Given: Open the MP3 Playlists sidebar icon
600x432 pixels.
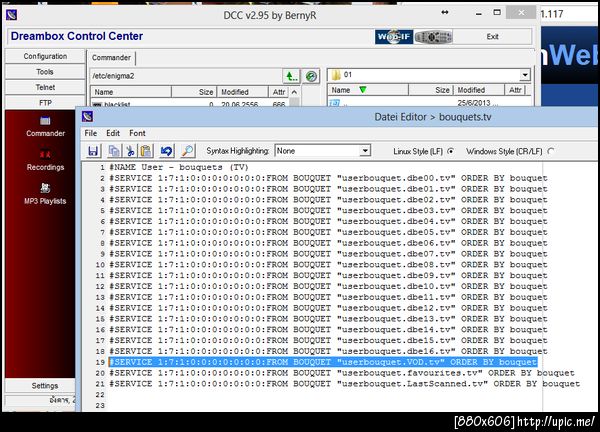Looking at the screenshot, I should [45, 187].
